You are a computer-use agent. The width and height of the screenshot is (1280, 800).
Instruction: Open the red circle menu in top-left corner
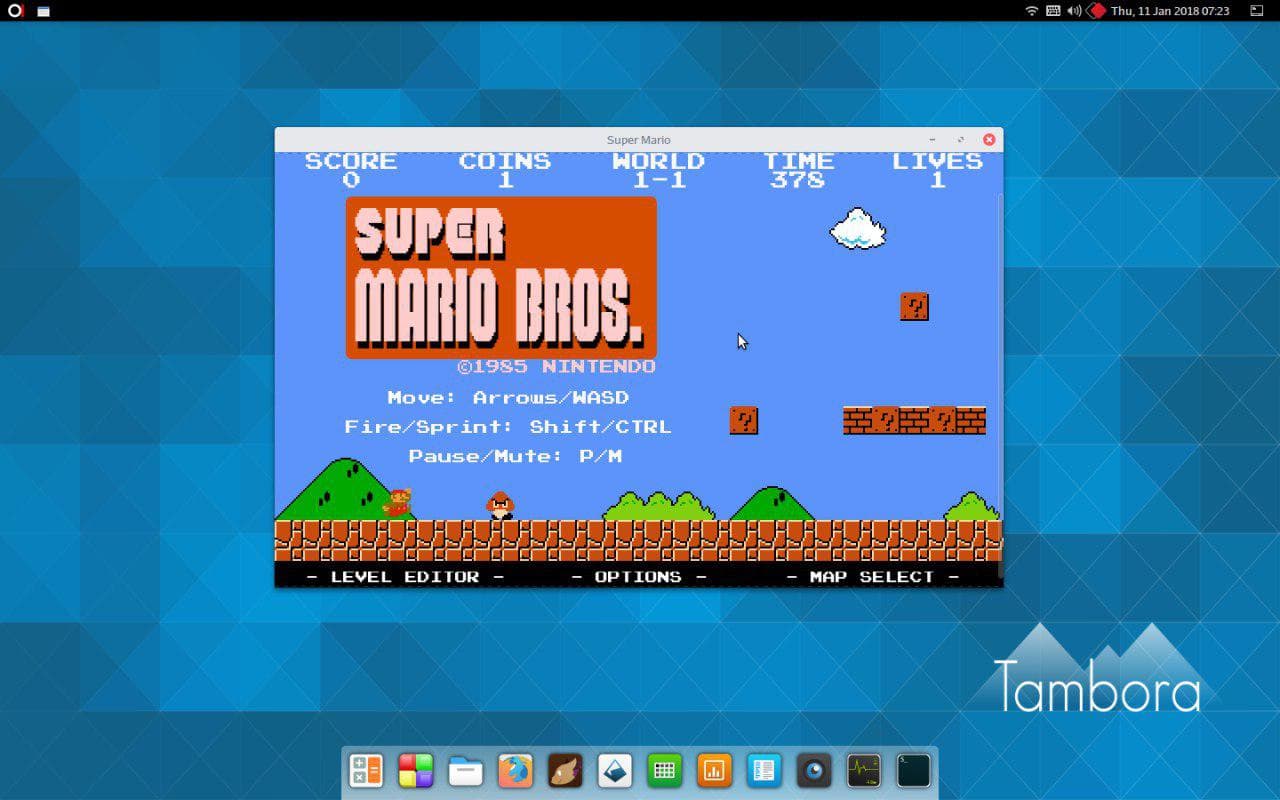(x=14, y=10)
